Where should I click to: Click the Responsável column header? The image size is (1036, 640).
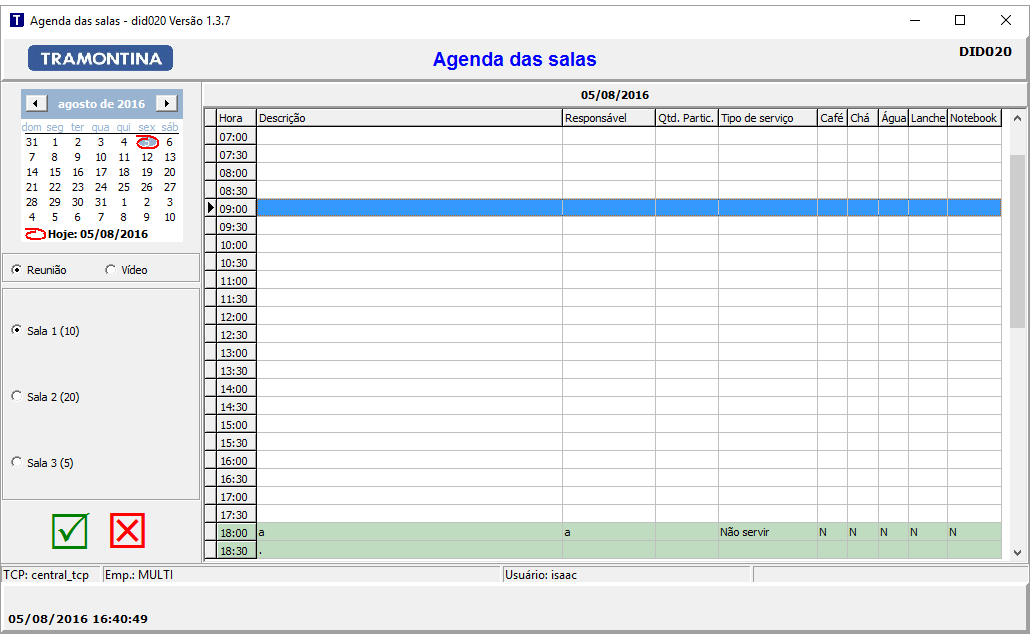pyautogui.click(x=608, y=118)
